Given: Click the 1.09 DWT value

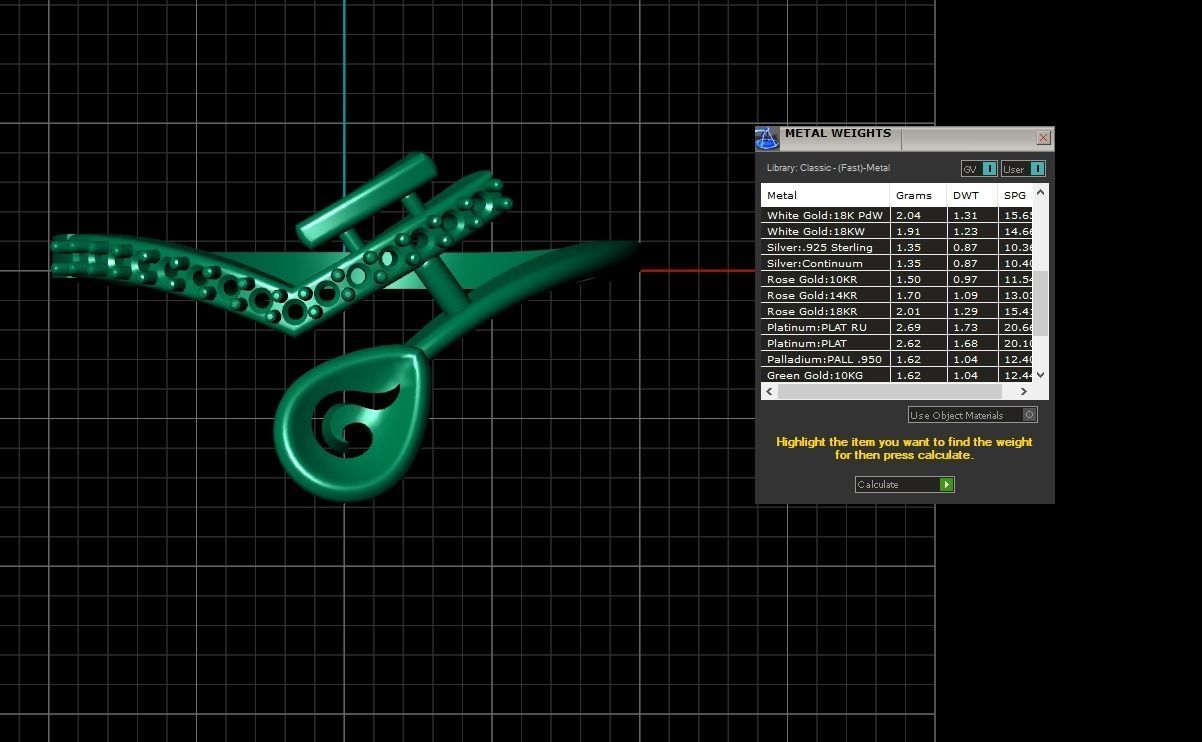Looking at the screenshot, I should [x=965, y=295].
